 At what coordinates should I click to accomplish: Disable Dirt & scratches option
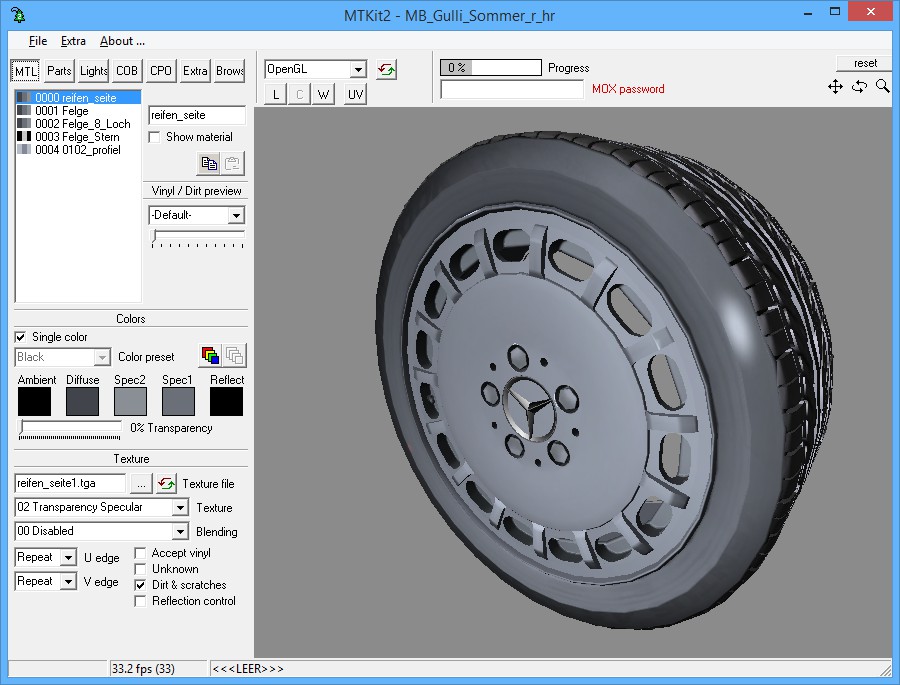[141, 585]
